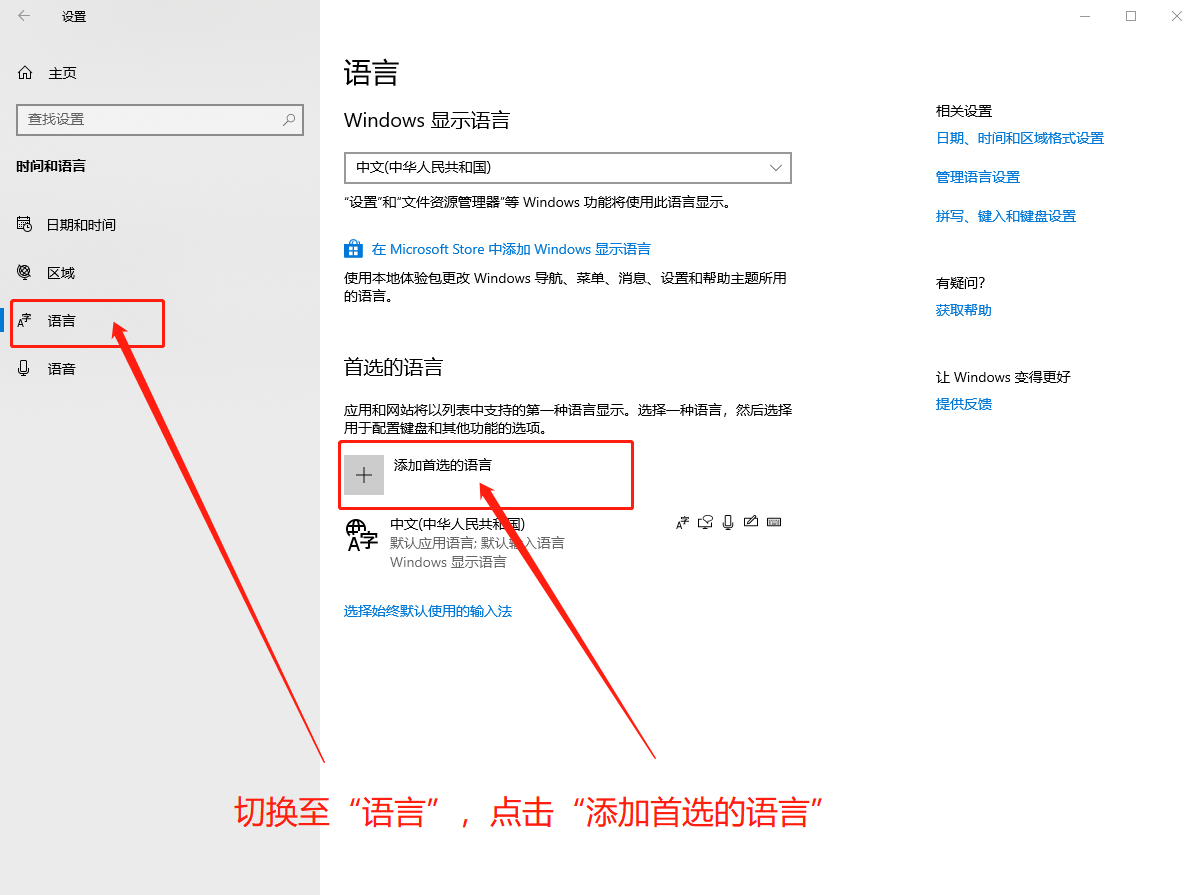Click the Microsoft Store bag icon
The image size is (1200, 895).
point(353,249)
